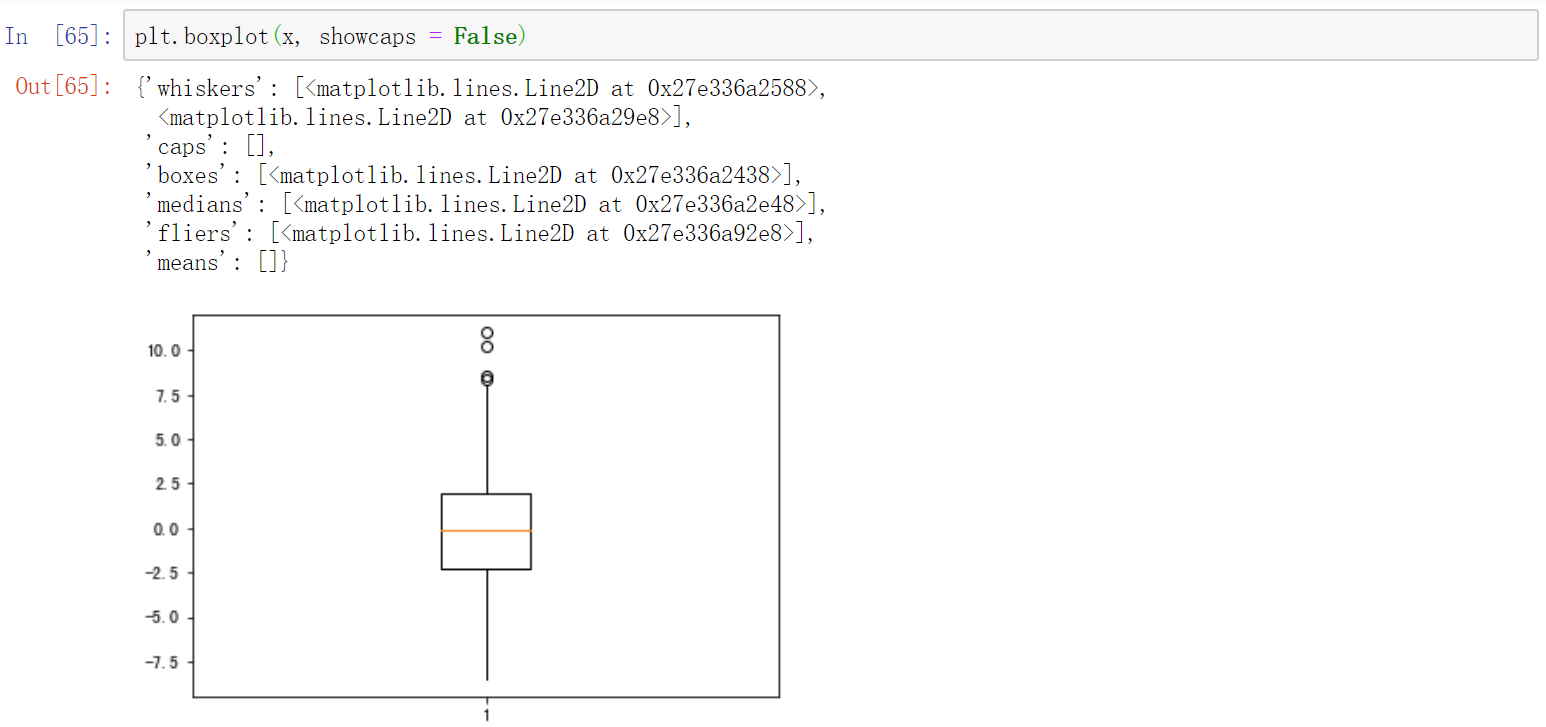
Task: Click the '1' x-axis tick label below the plot
Action: [x=487, y=714]
